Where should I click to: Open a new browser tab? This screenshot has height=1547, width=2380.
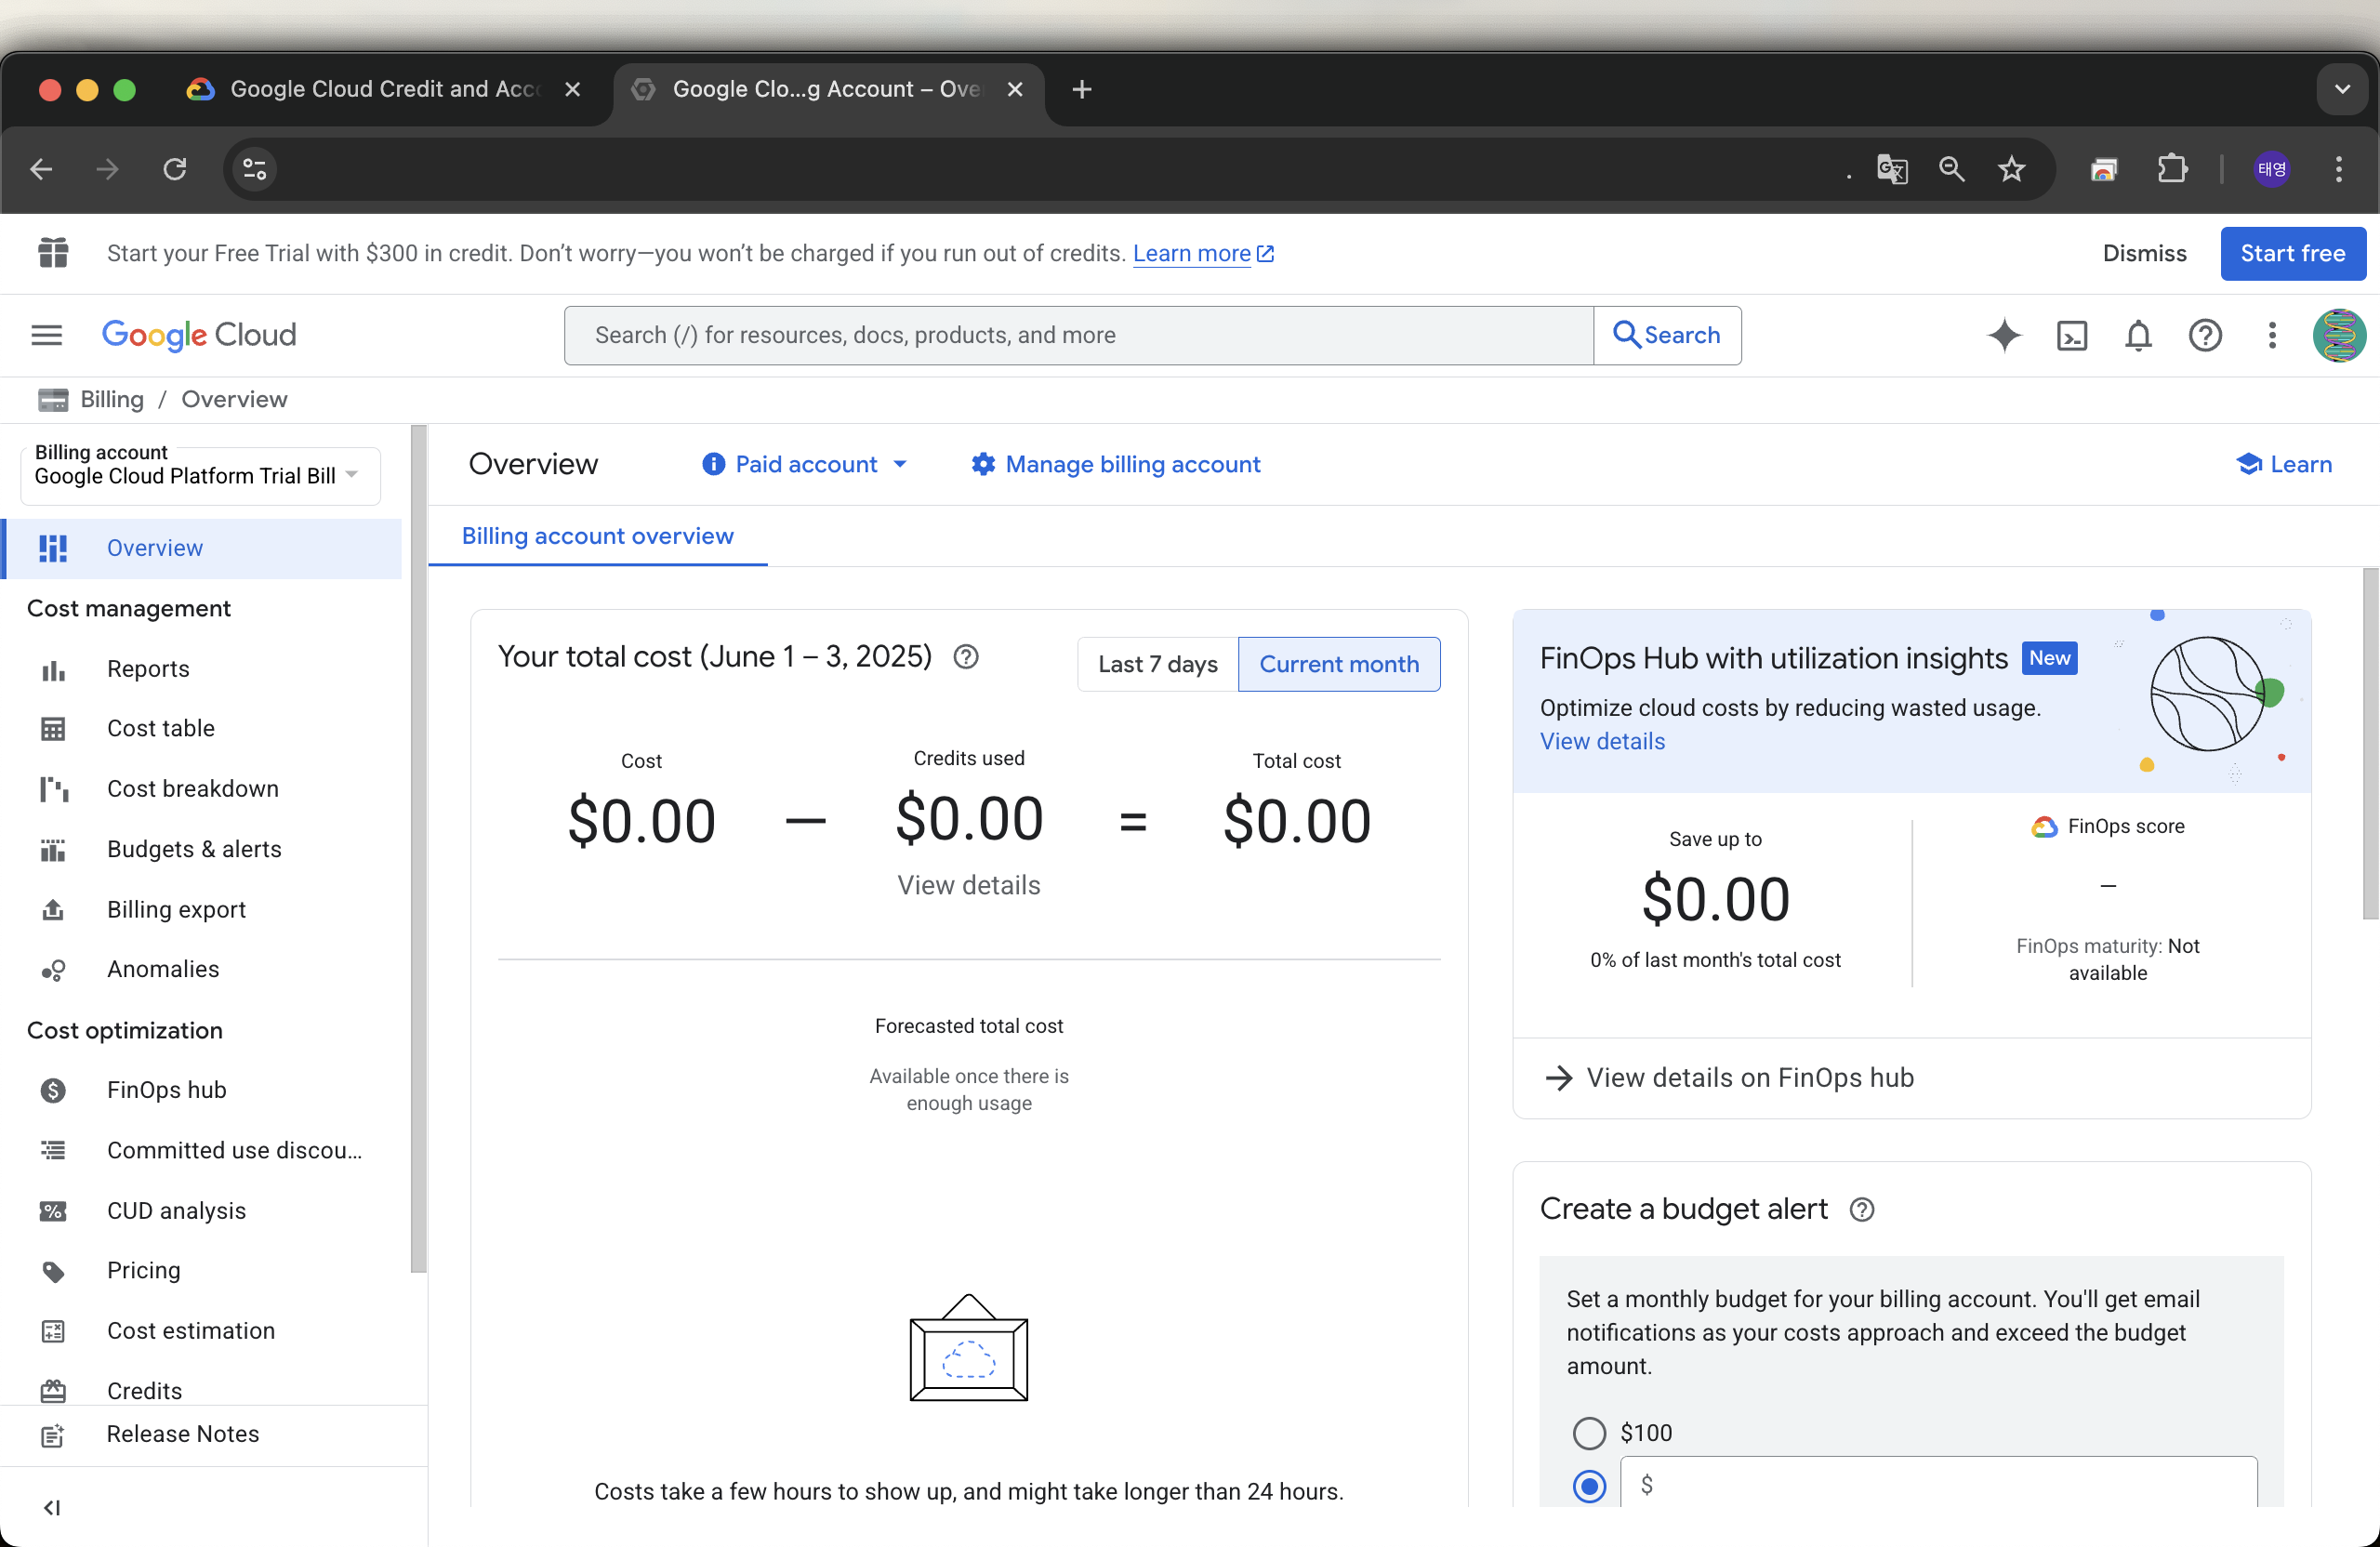coord(1082,89)
